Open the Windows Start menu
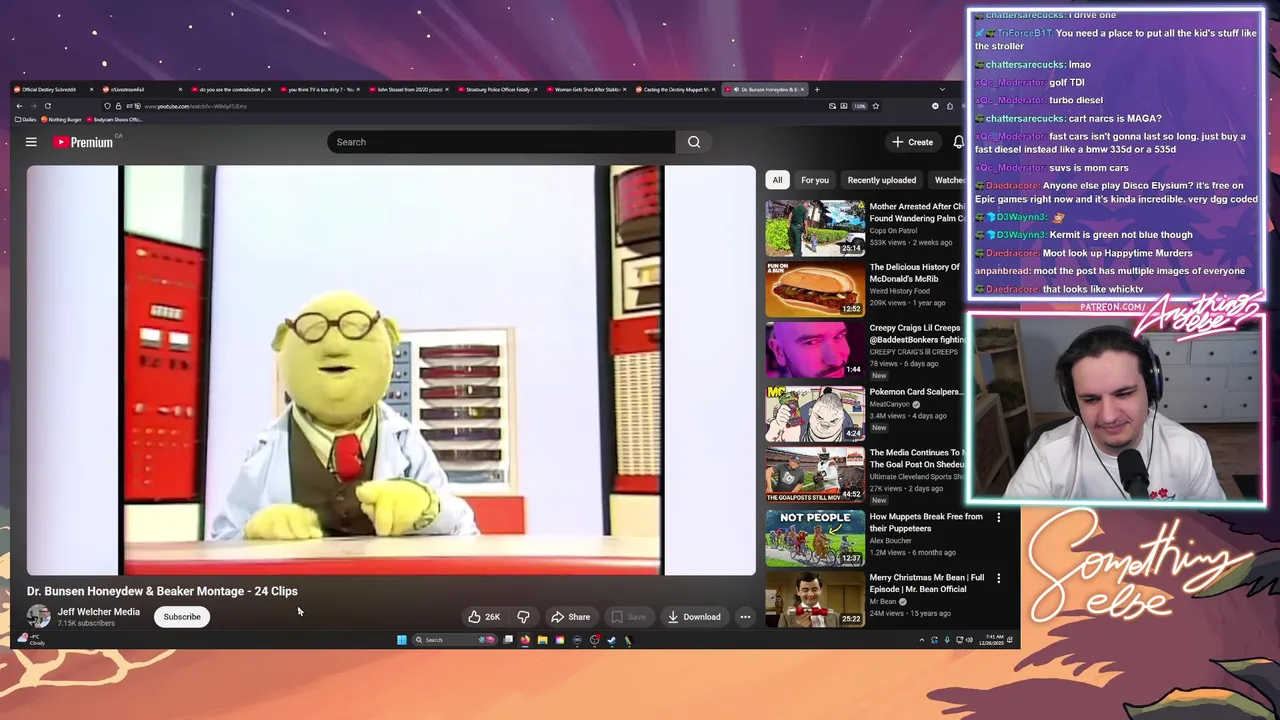This screenshot has width=1280, height=720. (402, 640)
